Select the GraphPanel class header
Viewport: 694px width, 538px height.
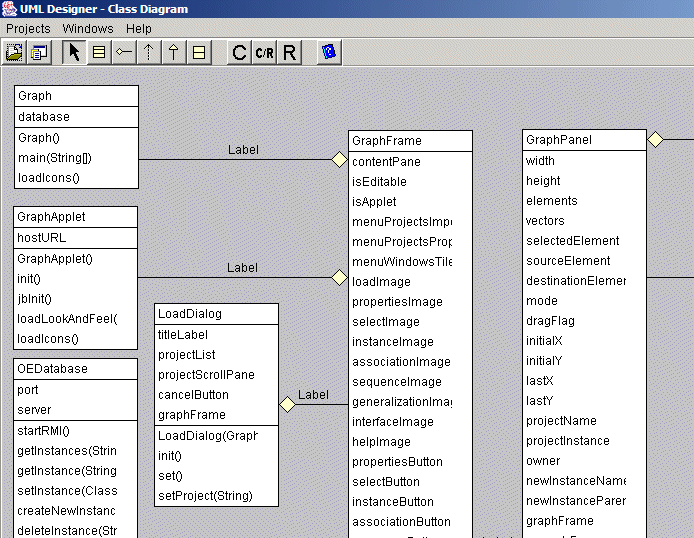(584, 140)
